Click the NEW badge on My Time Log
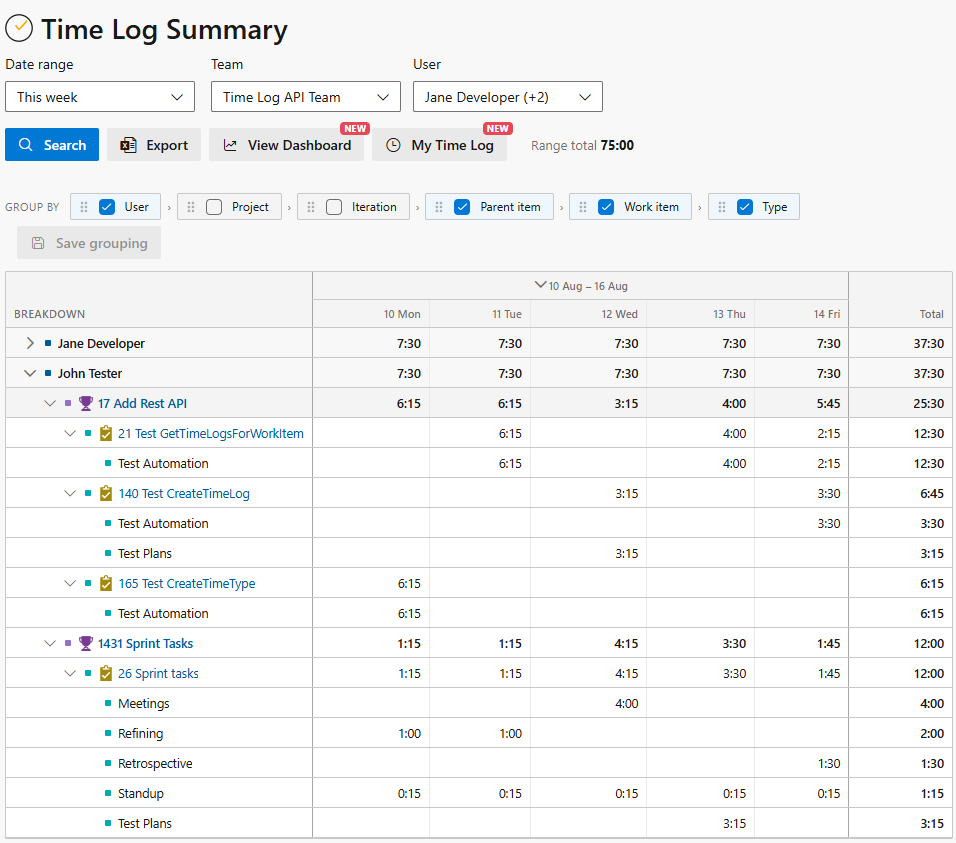The height and width of the screenshot is (843, 956). point(498,129)
